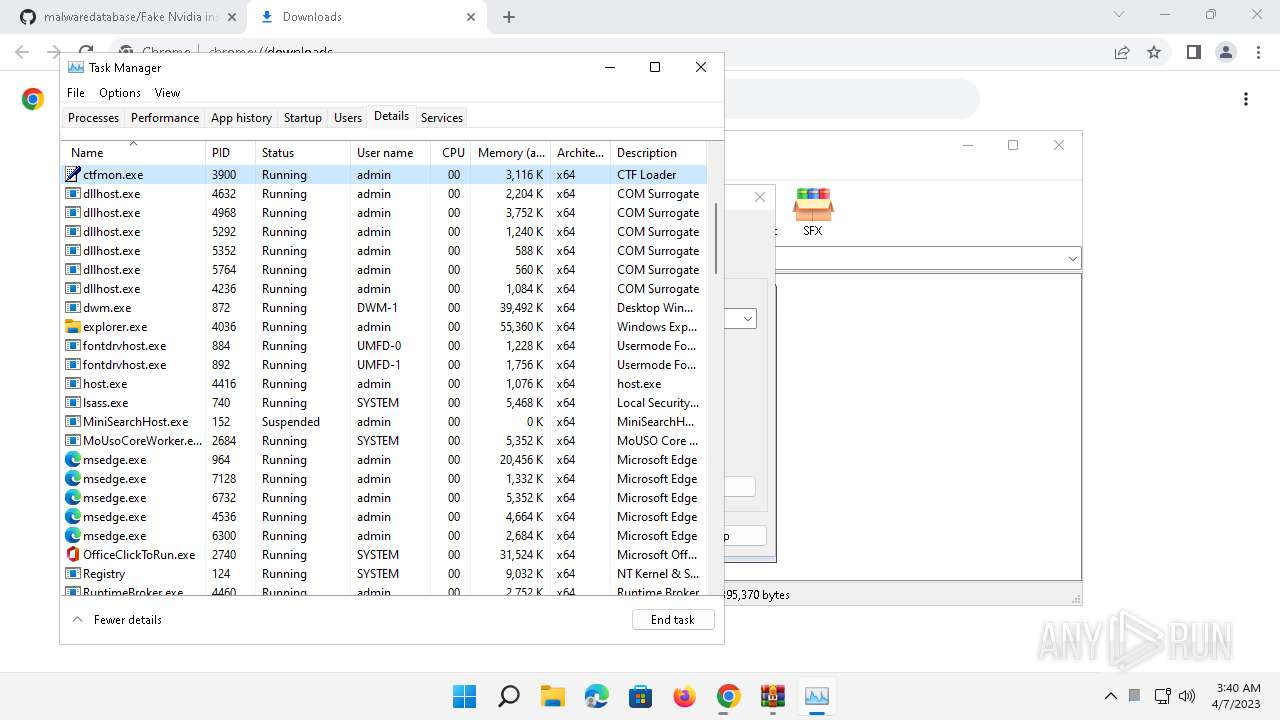
Task: Click the network icon in the system tray
Action: tap(1162, 696)
